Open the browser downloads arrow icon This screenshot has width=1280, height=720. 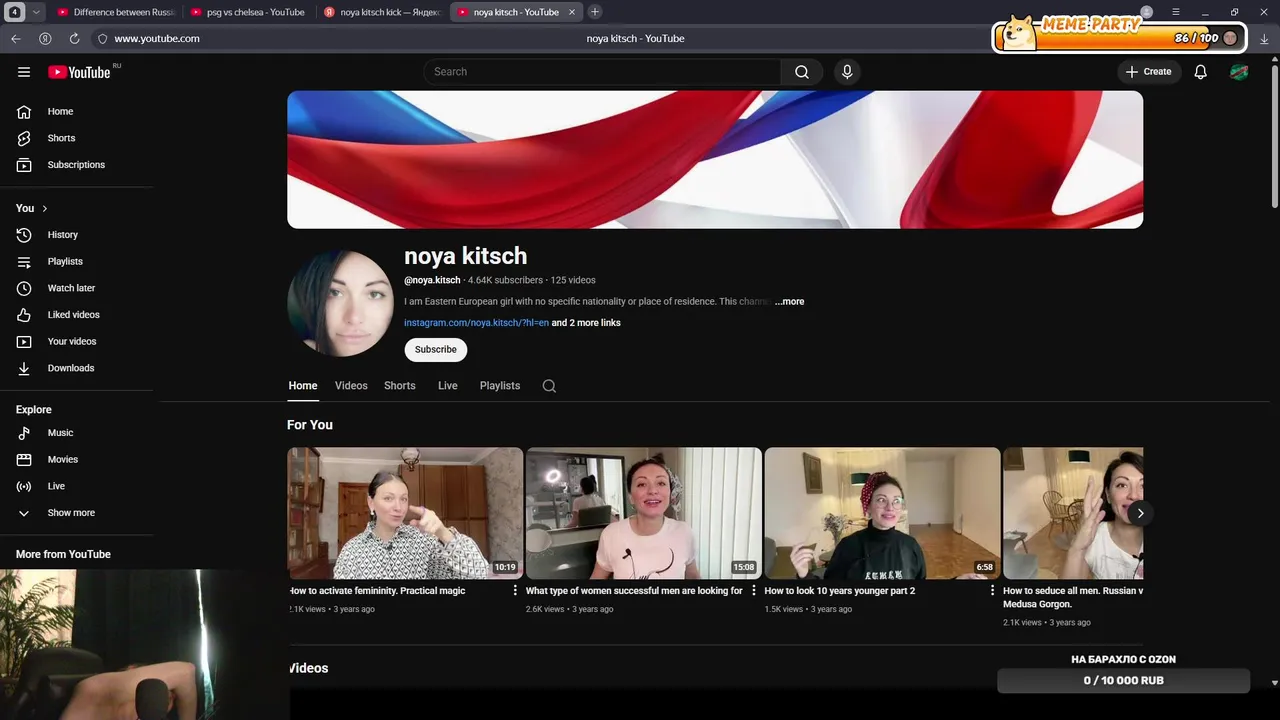pos(1264,38)
